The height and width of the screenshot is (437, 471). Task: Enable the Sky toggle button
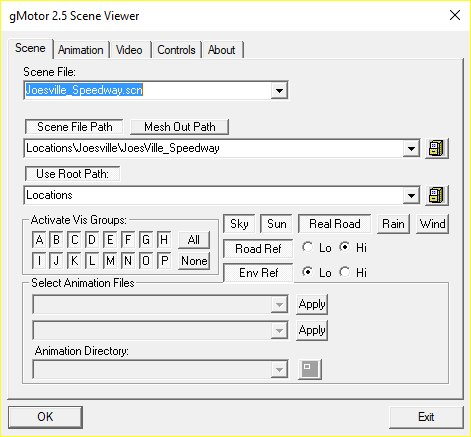(239, 224)
